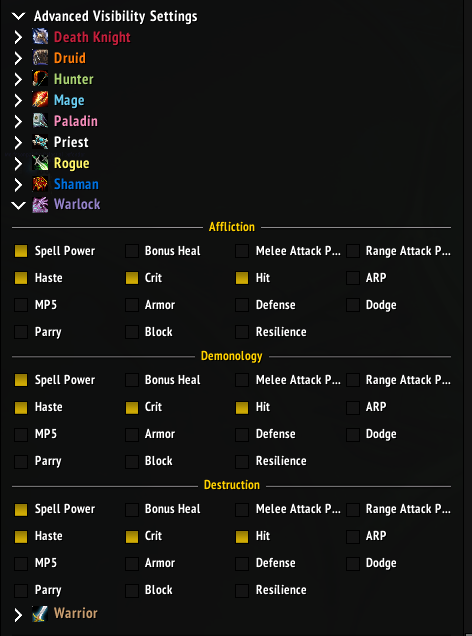Click the Warrior sword icon
472x636 pixels.
point(40,614)
